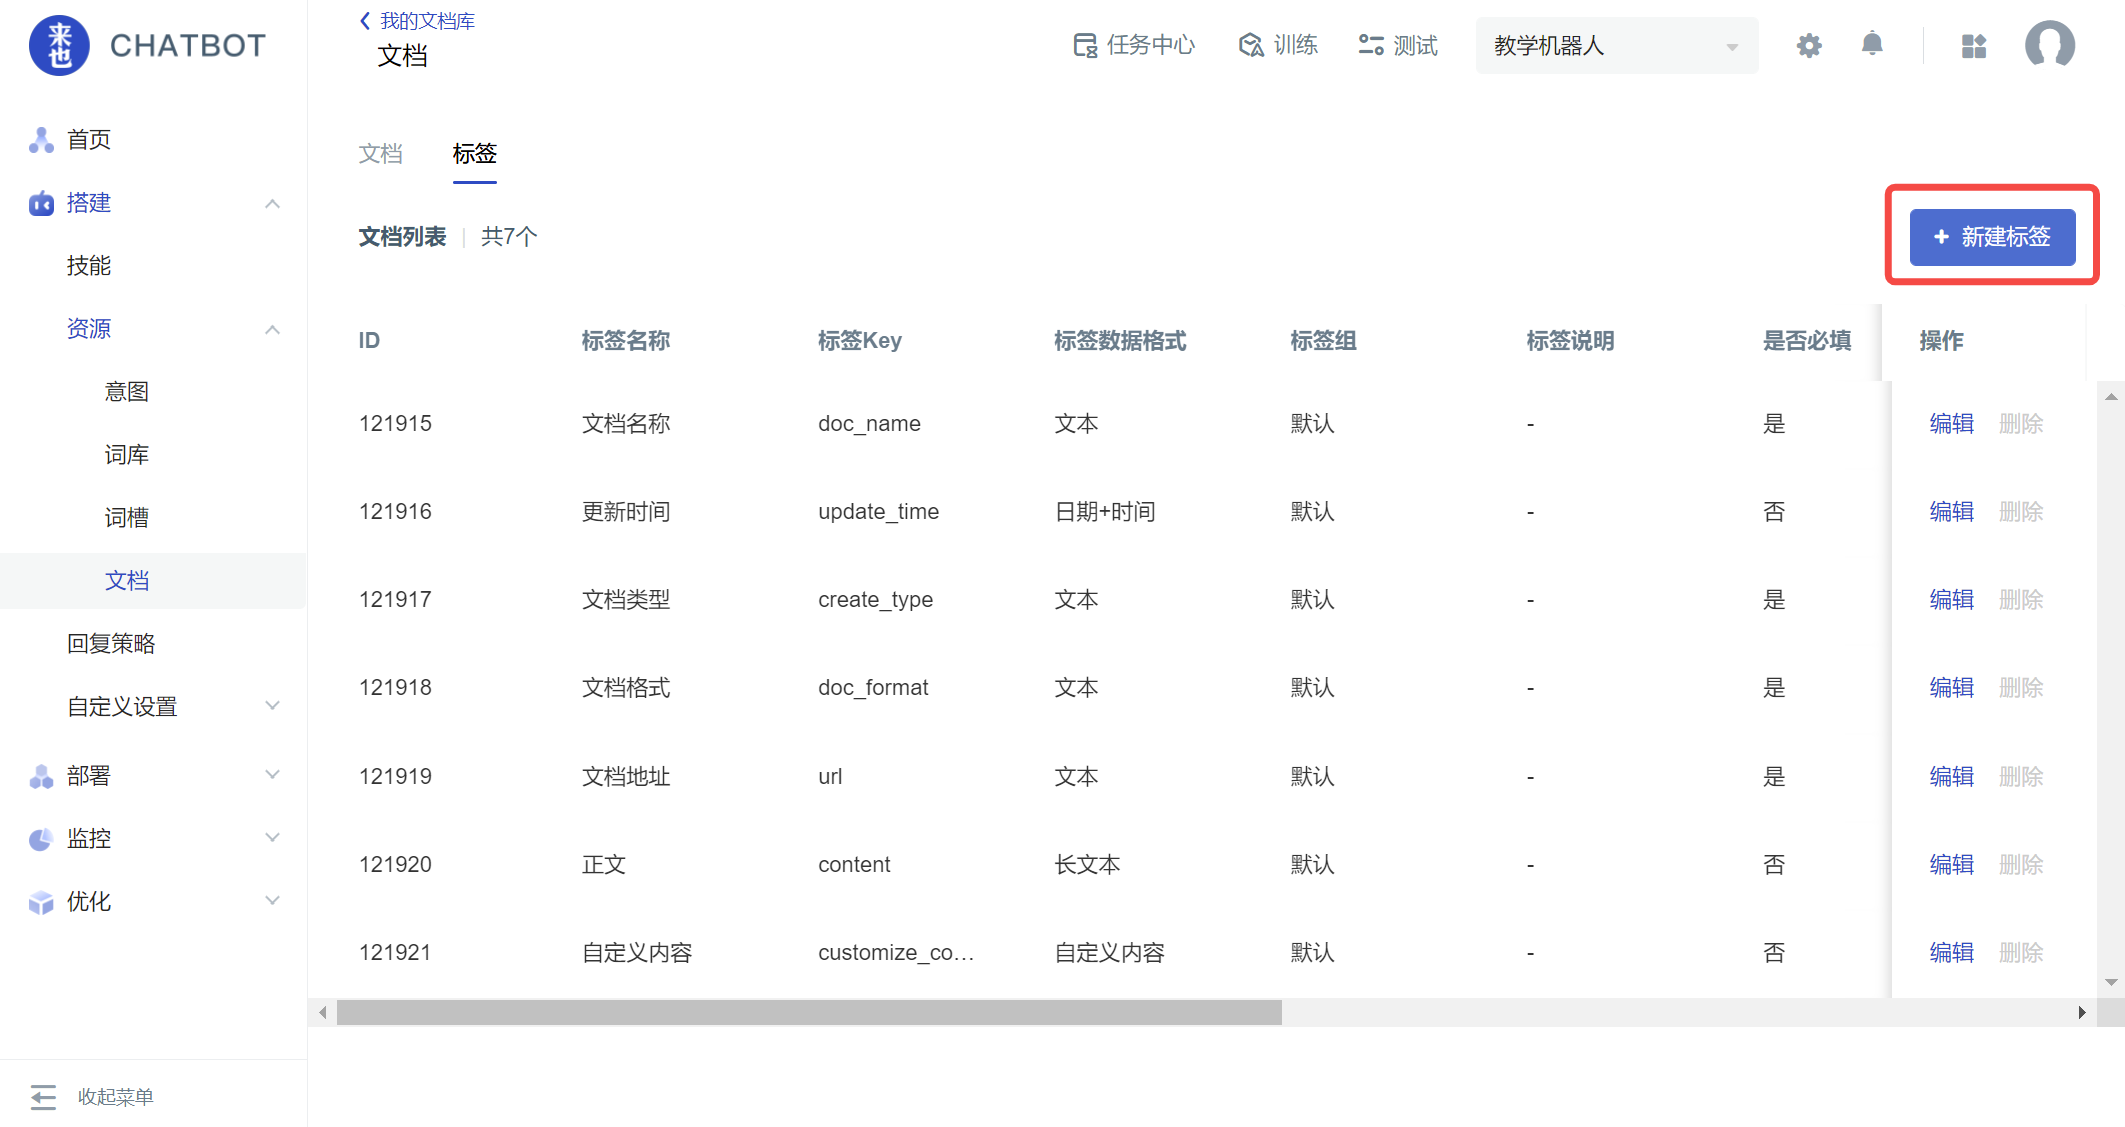Click the 部署 sidebar icon
Image resolution: width=2125 pixels, height=1127 pixels.
(x=41, y=776)
